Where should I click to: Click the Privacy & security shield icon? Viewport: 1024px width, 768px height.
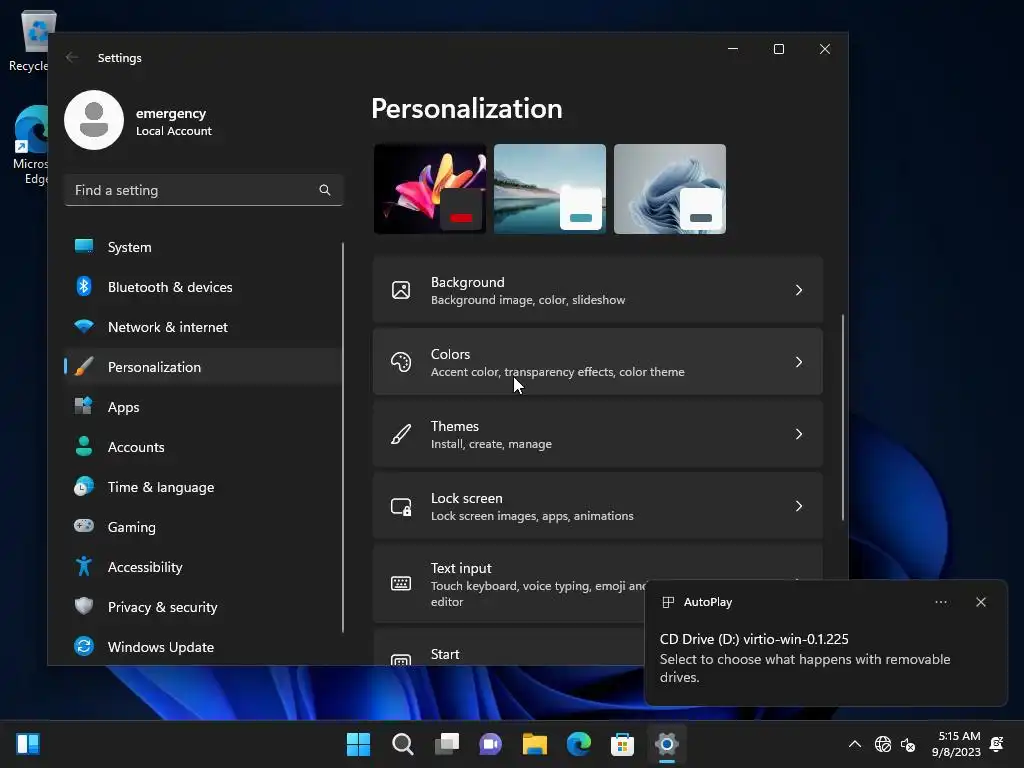point(84,606)
